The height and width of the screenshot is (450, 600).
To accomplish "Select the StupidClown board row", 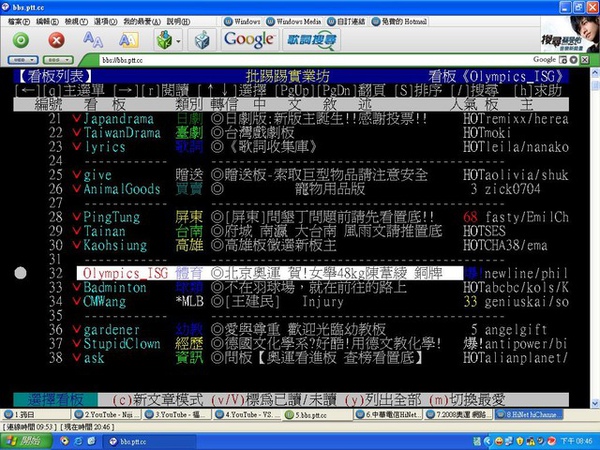I will (291, 344).
